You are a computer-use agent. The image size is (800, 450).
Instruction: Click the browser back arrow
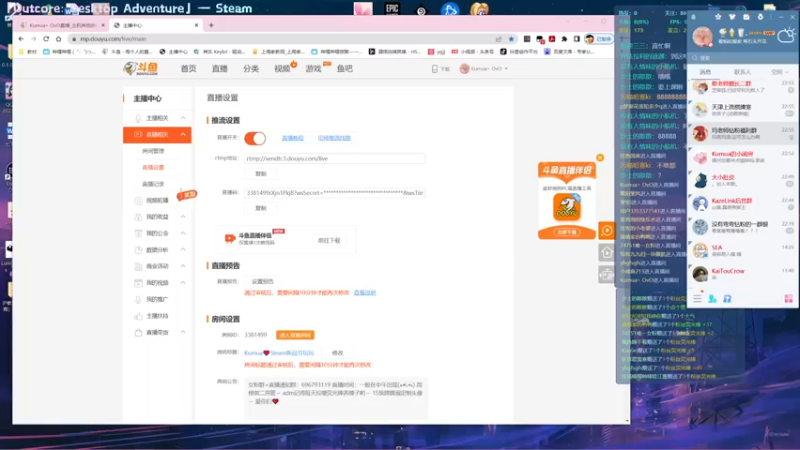coord(21,39)
